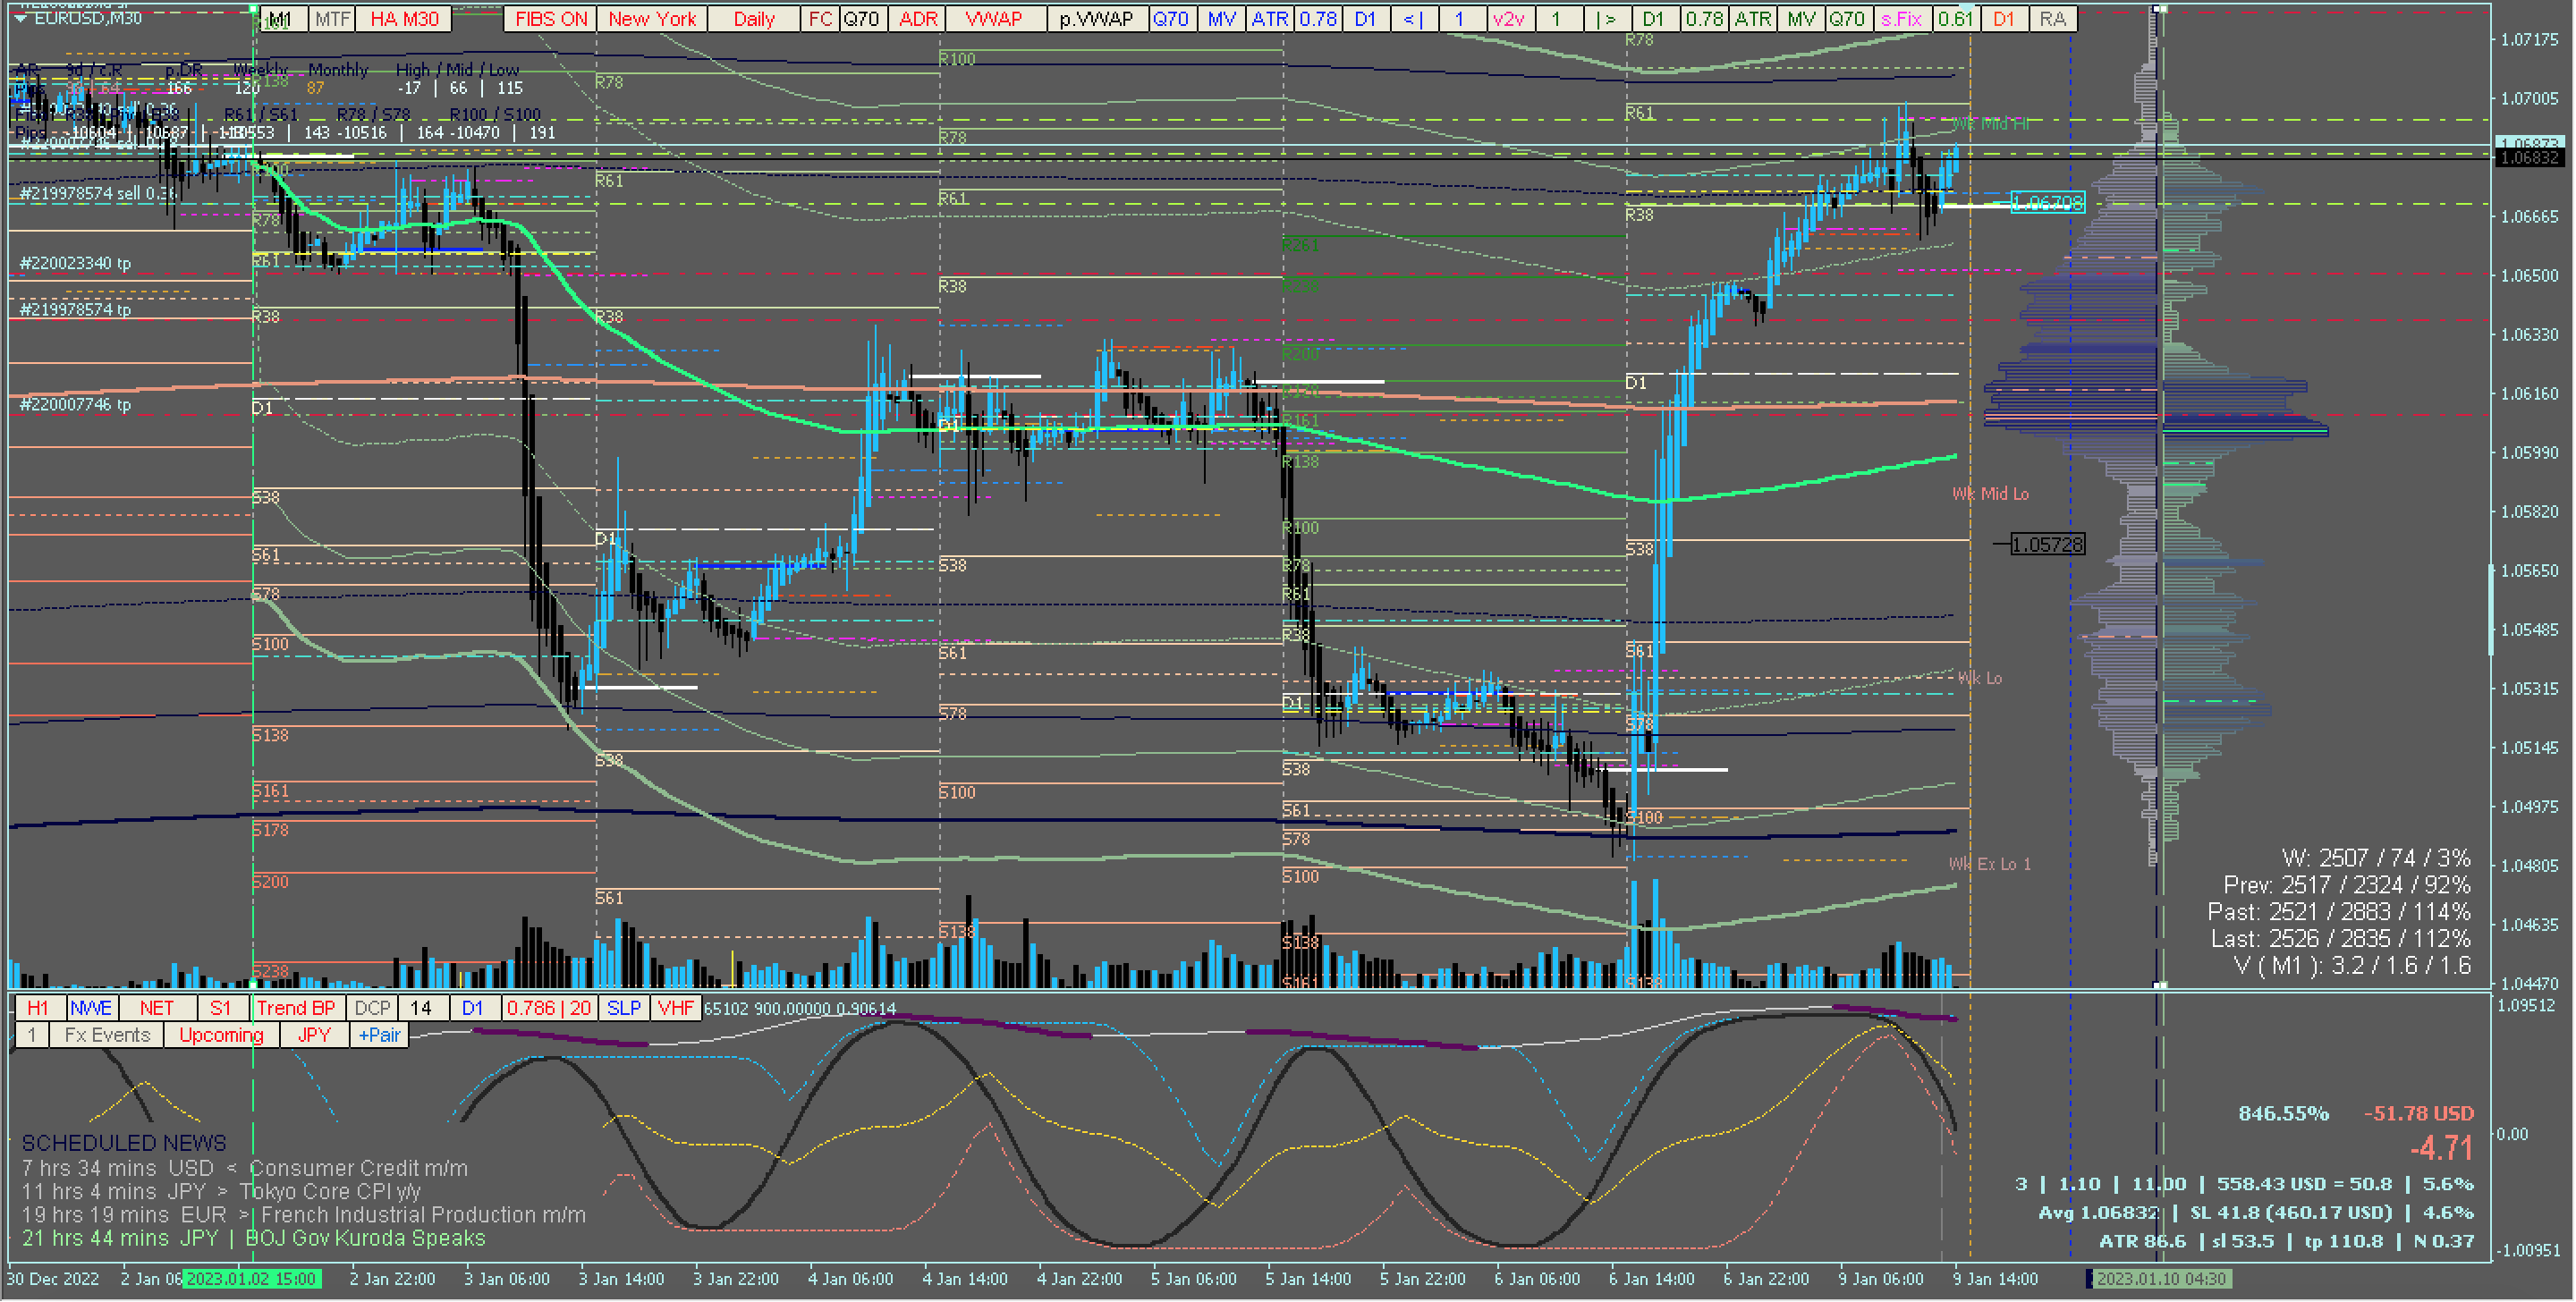This screenshot has height=1302, width=2576.
Task: Click the gray RA button
Action: pos(2052,19)
